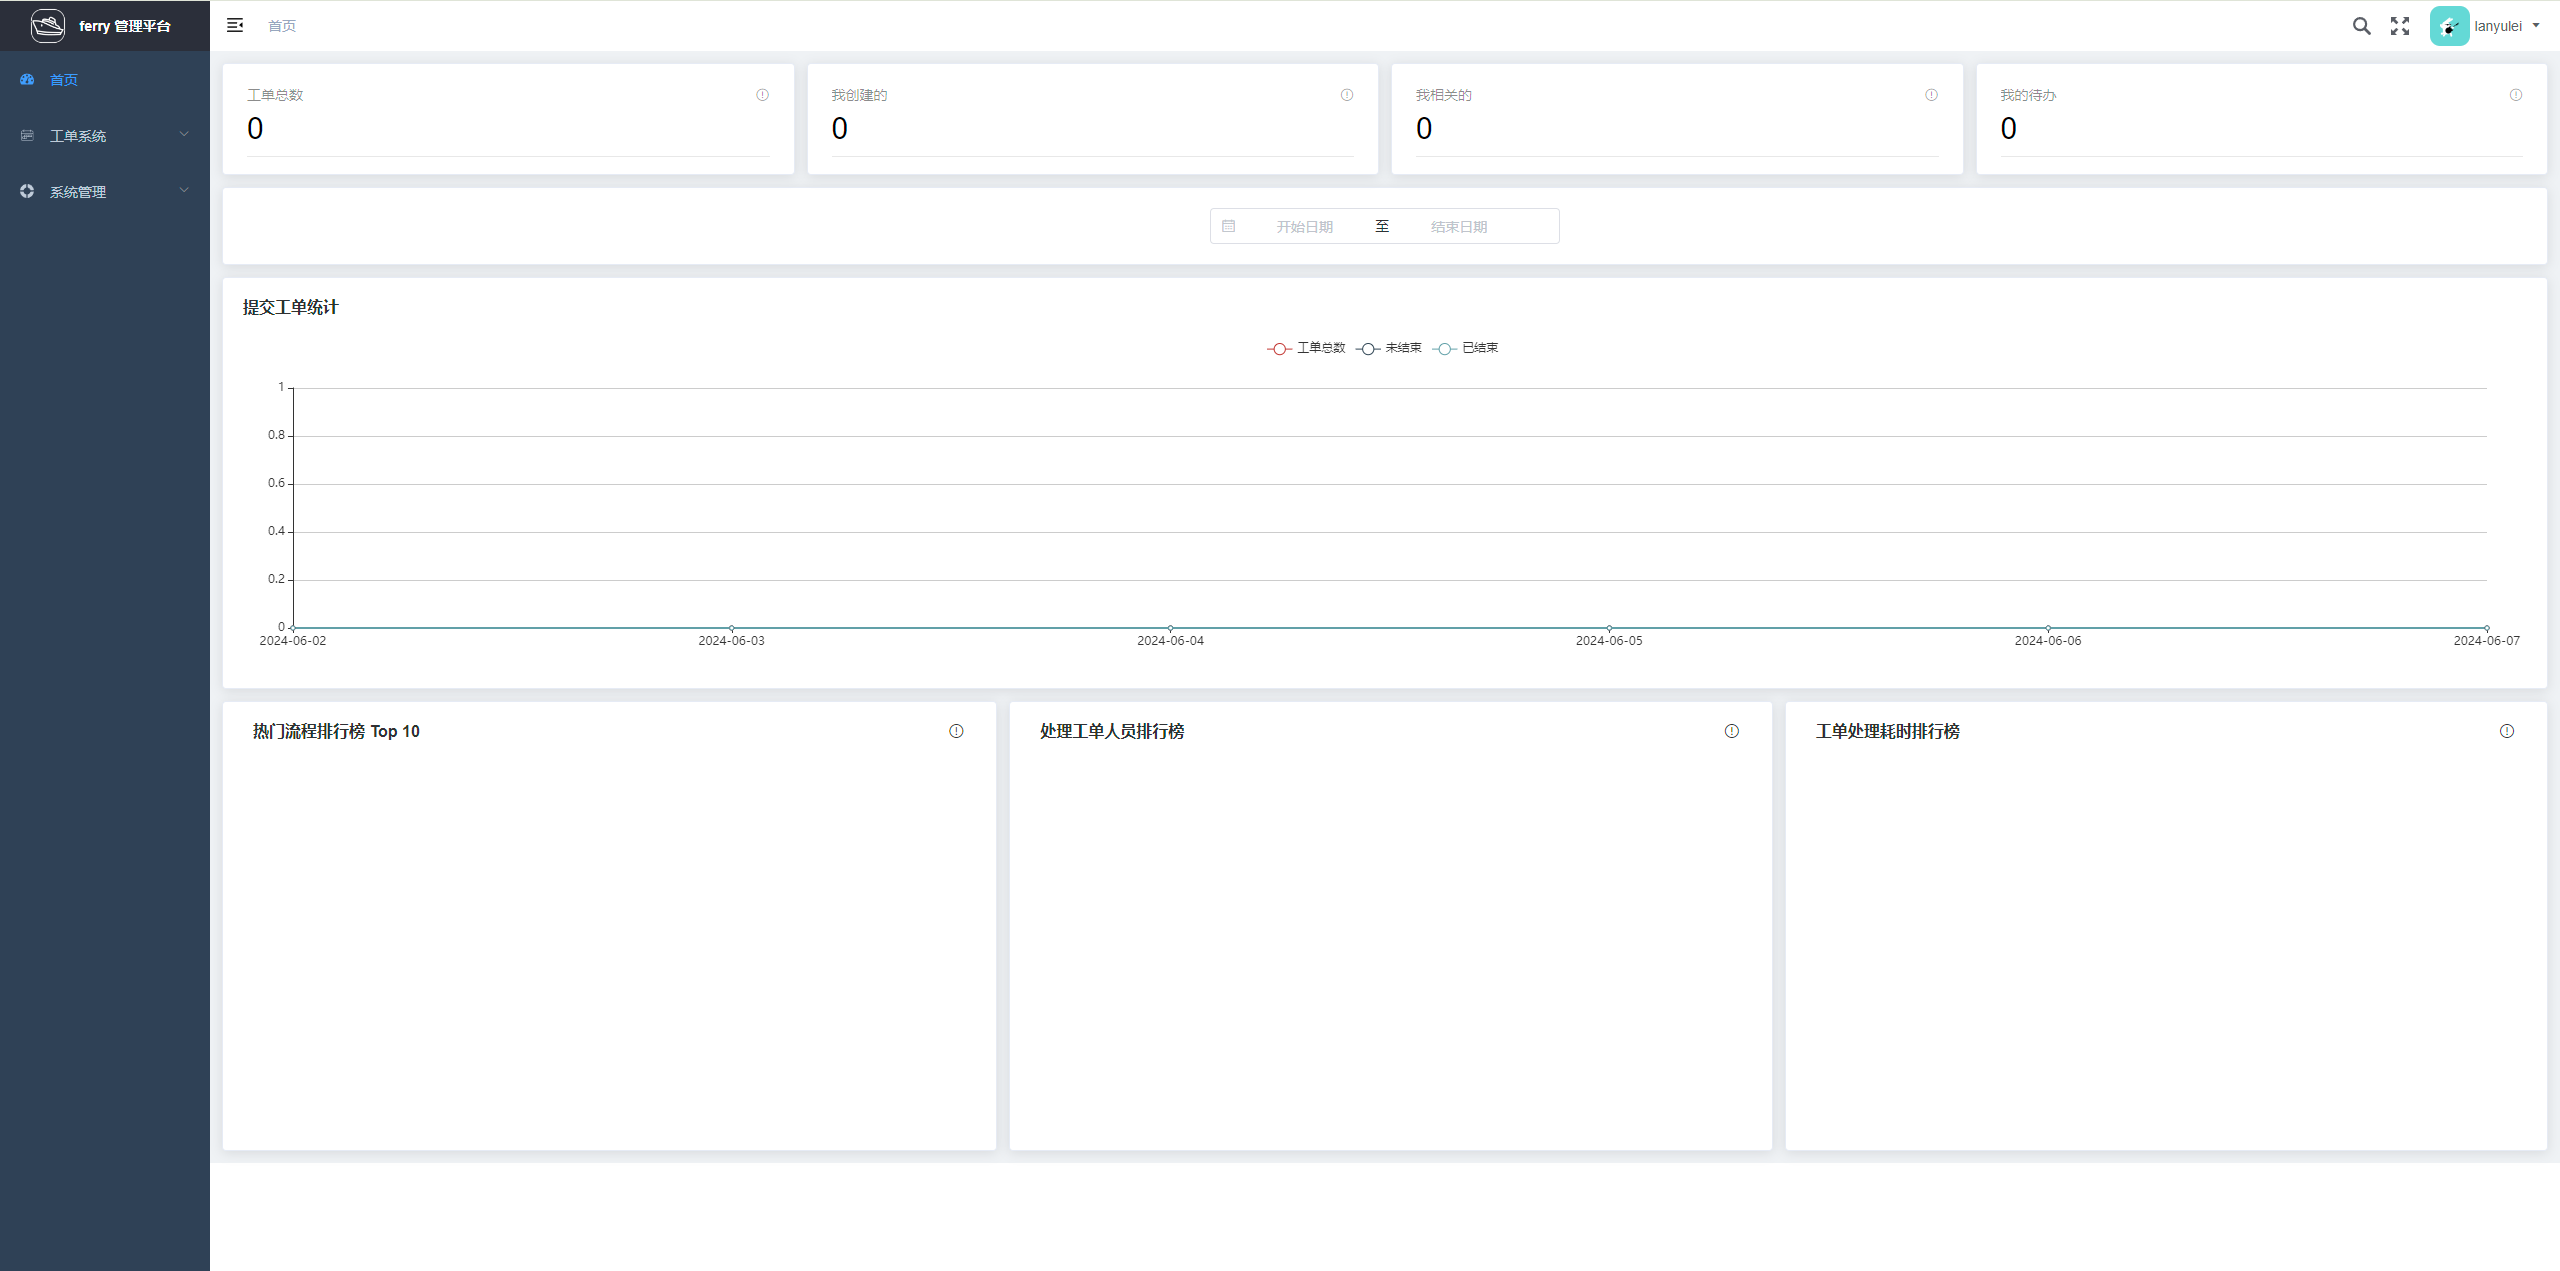Open the lanyulei user dropdown arrow
This screenshot has height=1271, width=2560.
[x=2536, y=26]
